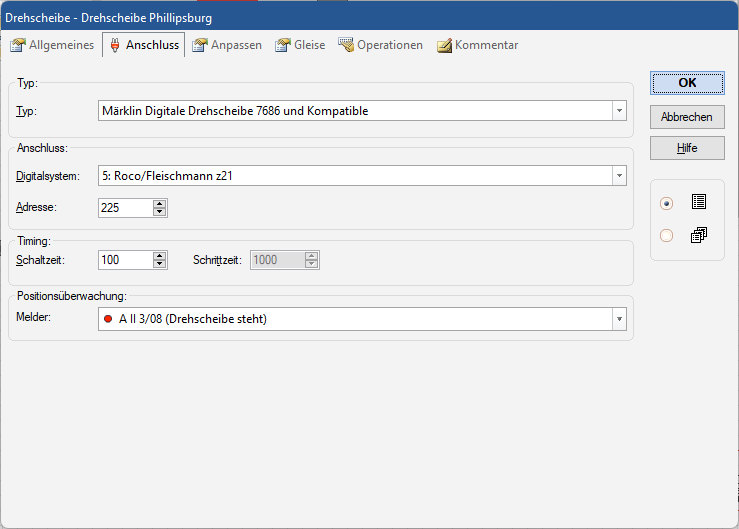Increase the Adresse value with up arrow
Image resolution: width=739 pixels, height=529 pixels.
[159, 203]
